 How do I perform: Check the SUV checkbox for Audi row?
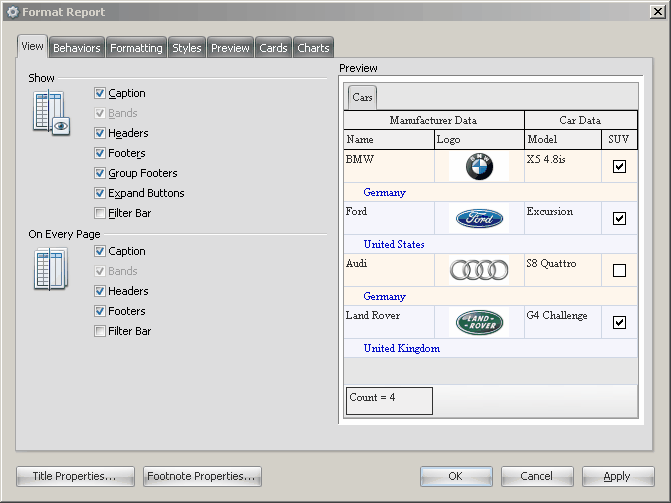point(619,270)
